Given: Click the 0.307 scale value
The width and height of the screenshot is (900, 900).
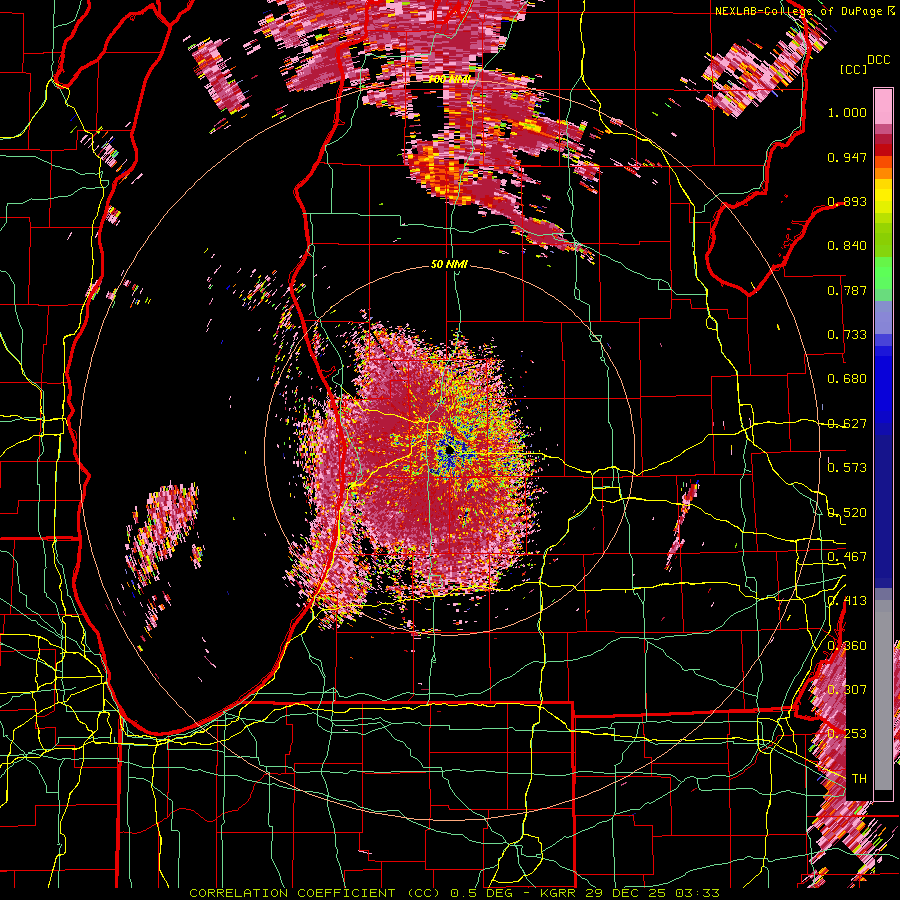Looking at the screenshot, I should point(847,690).
